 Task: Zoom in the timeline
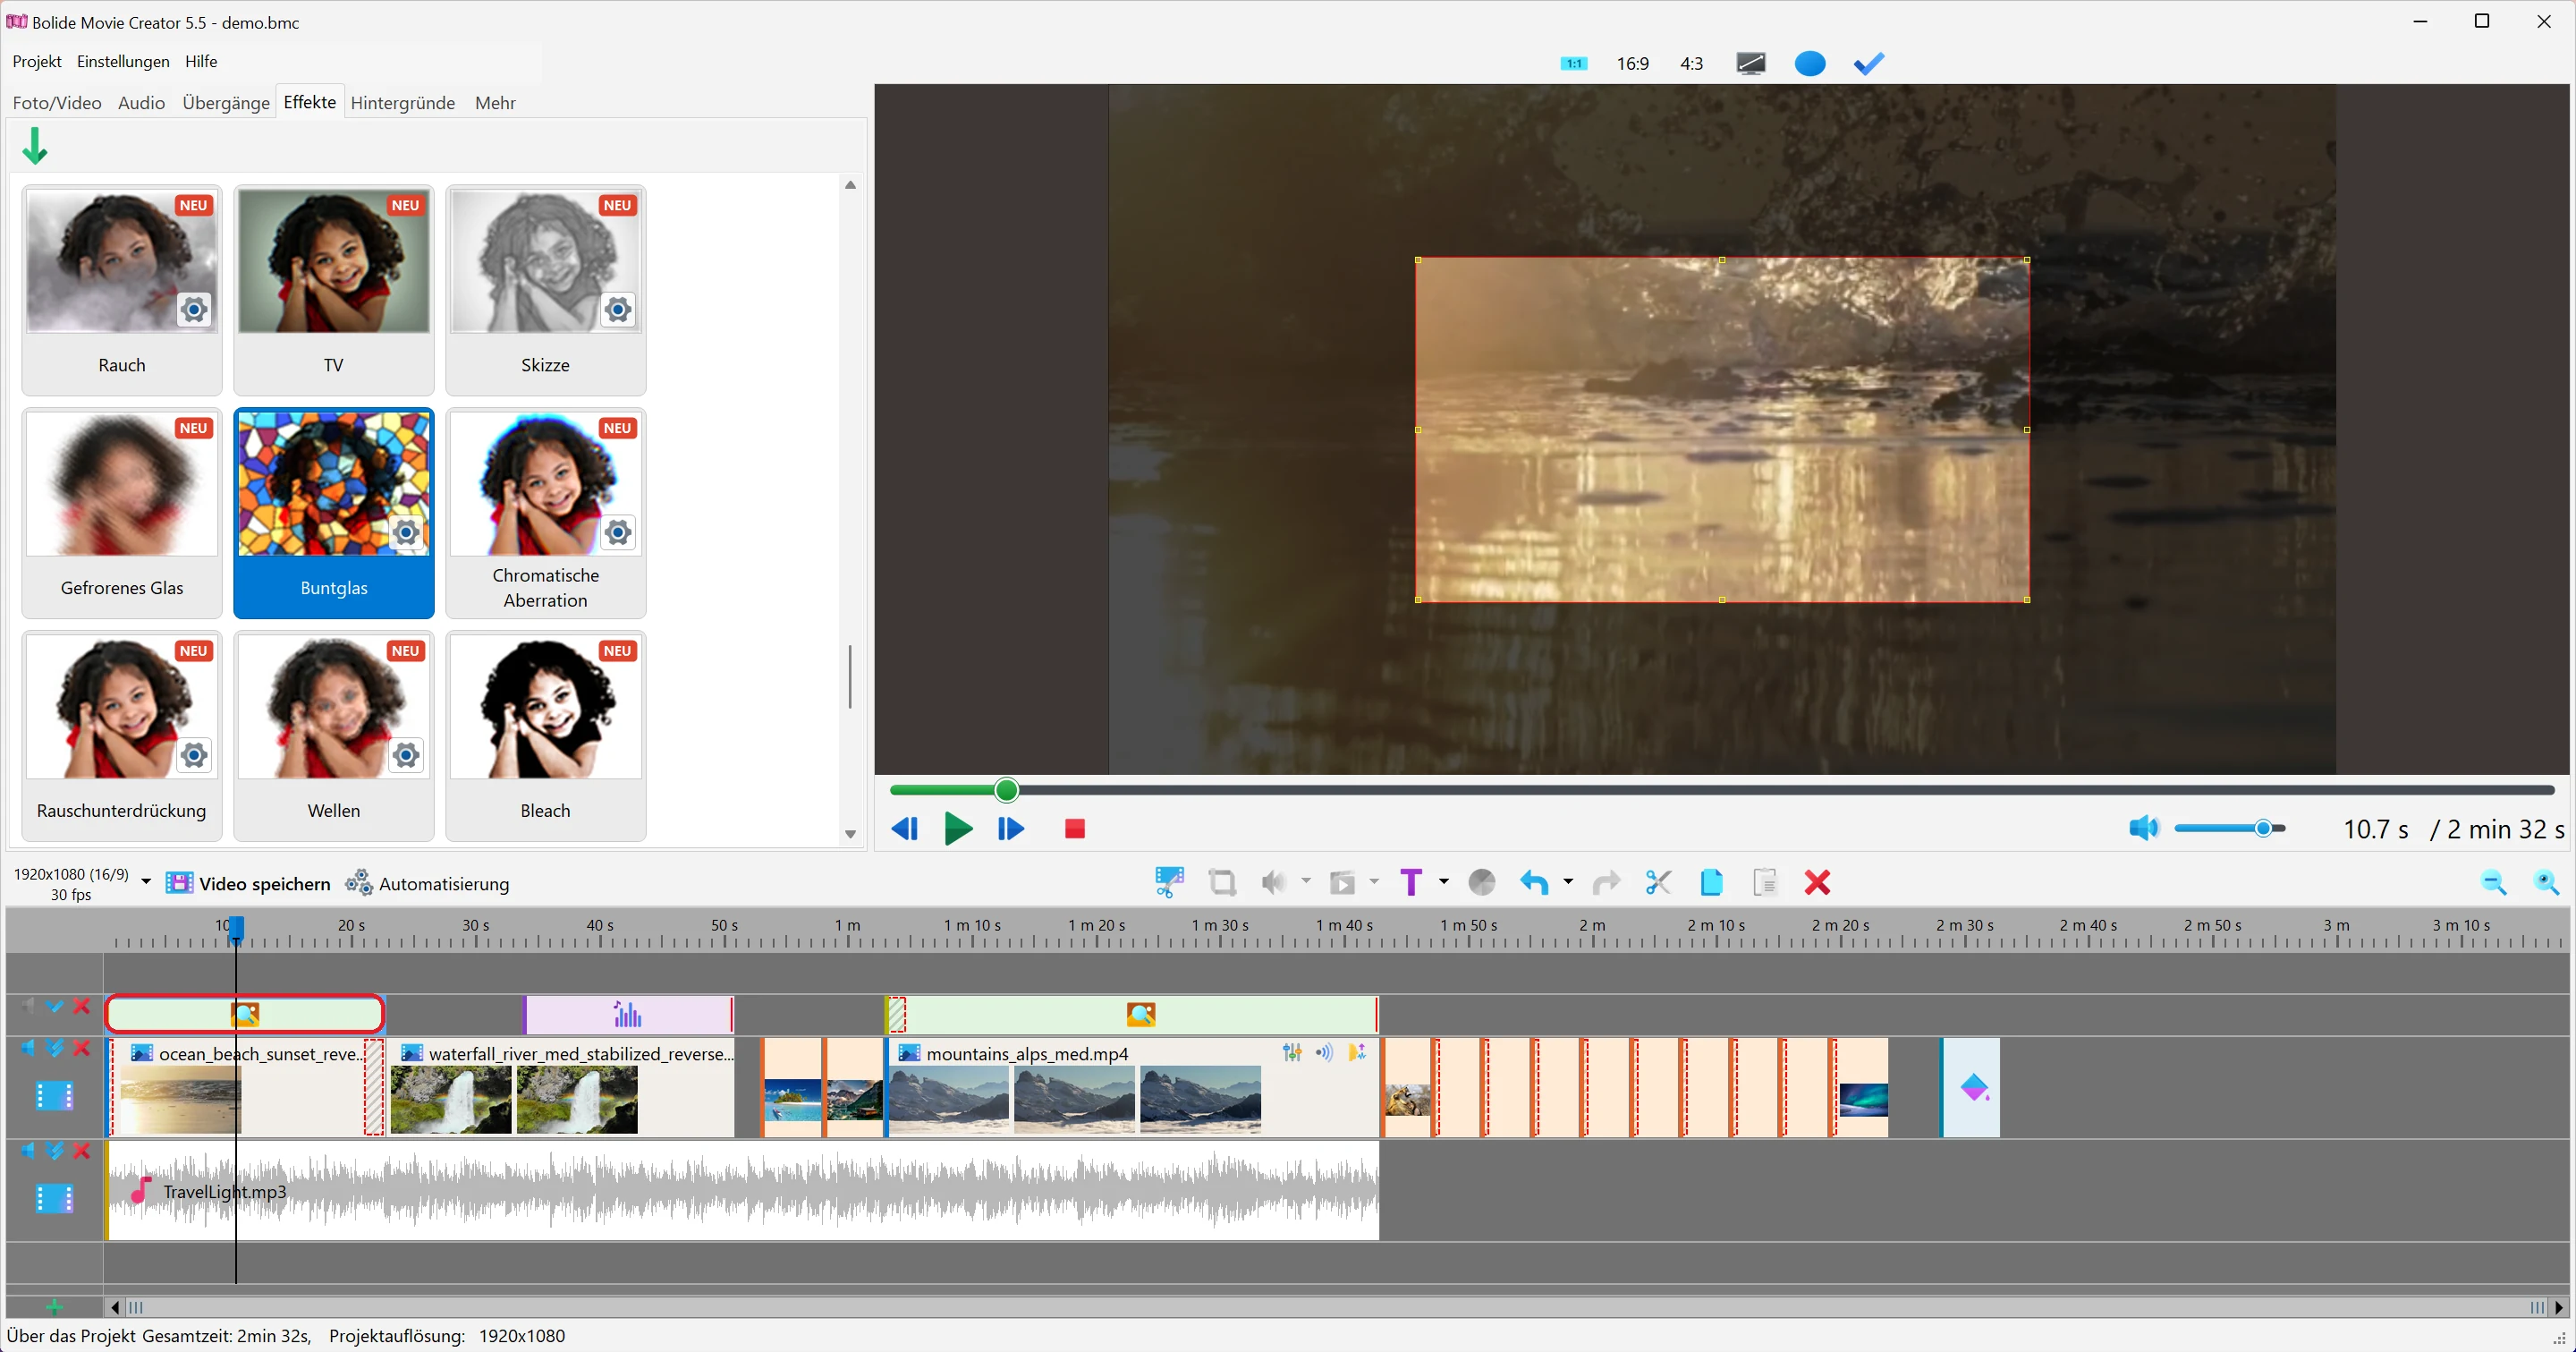[x=2546, y=882]
